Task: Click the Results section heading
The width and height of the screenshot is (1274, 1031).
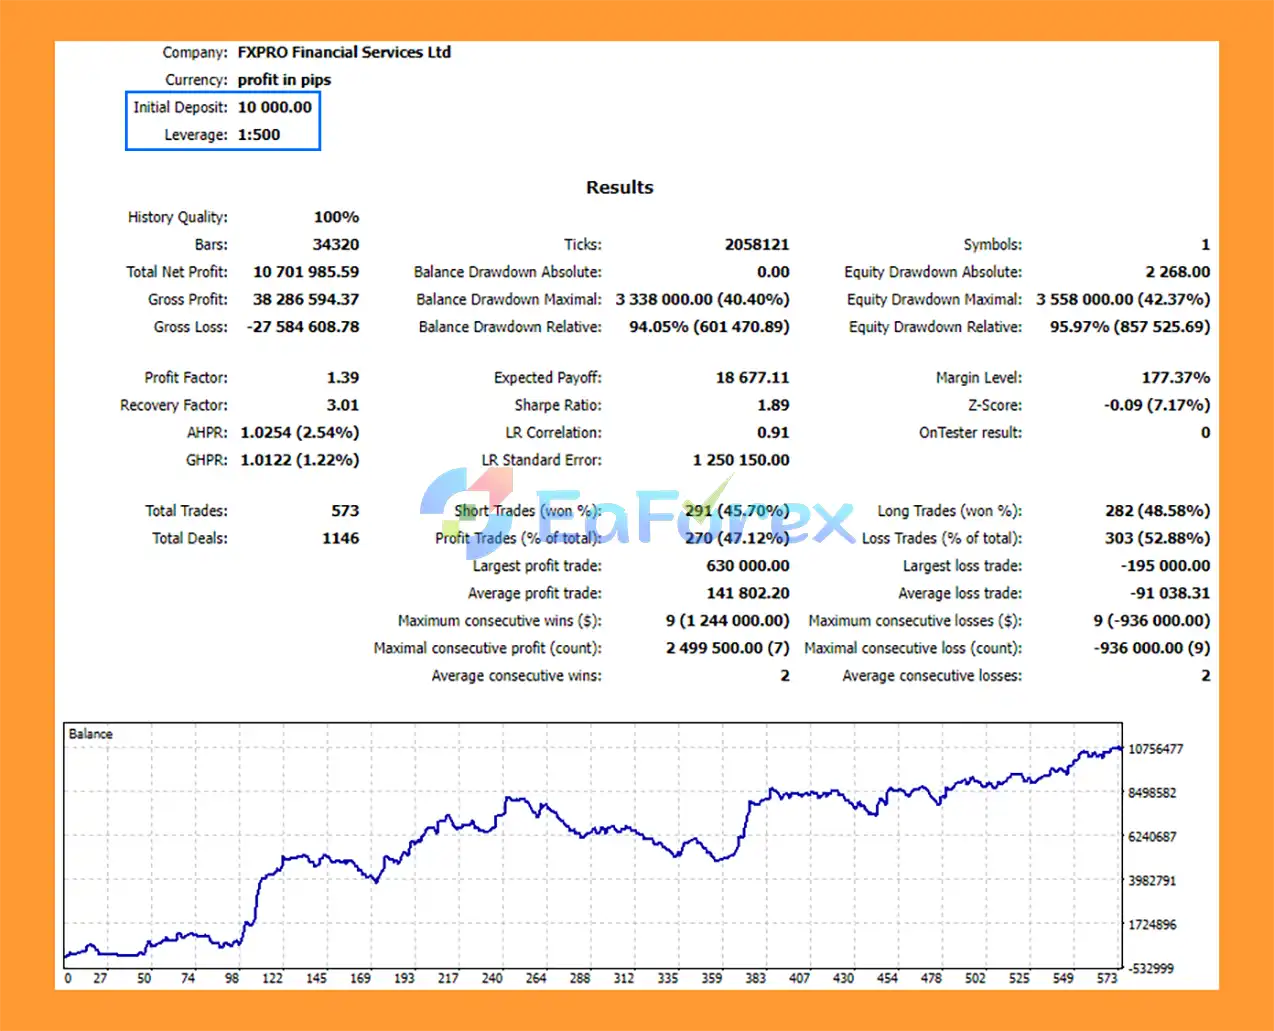Action: 620,187
